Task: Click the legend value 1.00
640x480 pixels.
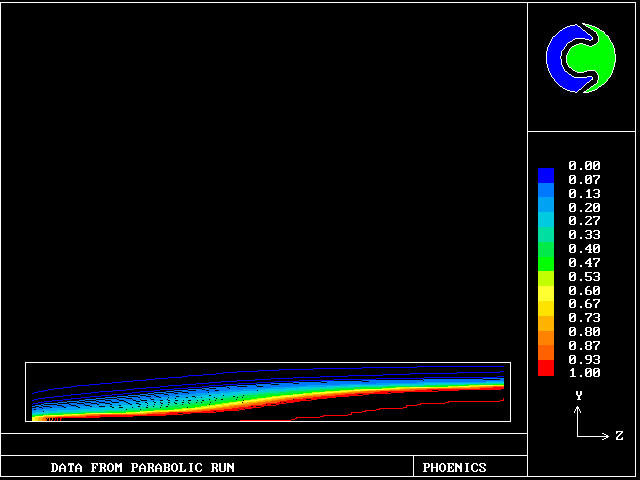Action: (584, 373)
